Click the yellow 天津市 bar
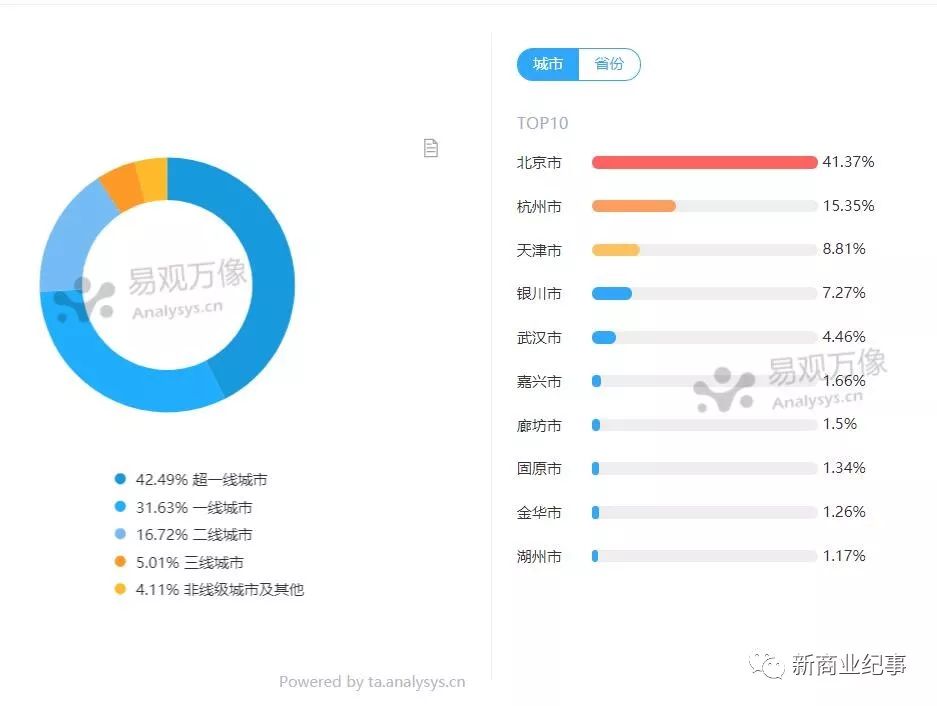937x706 pixels. 615,250
